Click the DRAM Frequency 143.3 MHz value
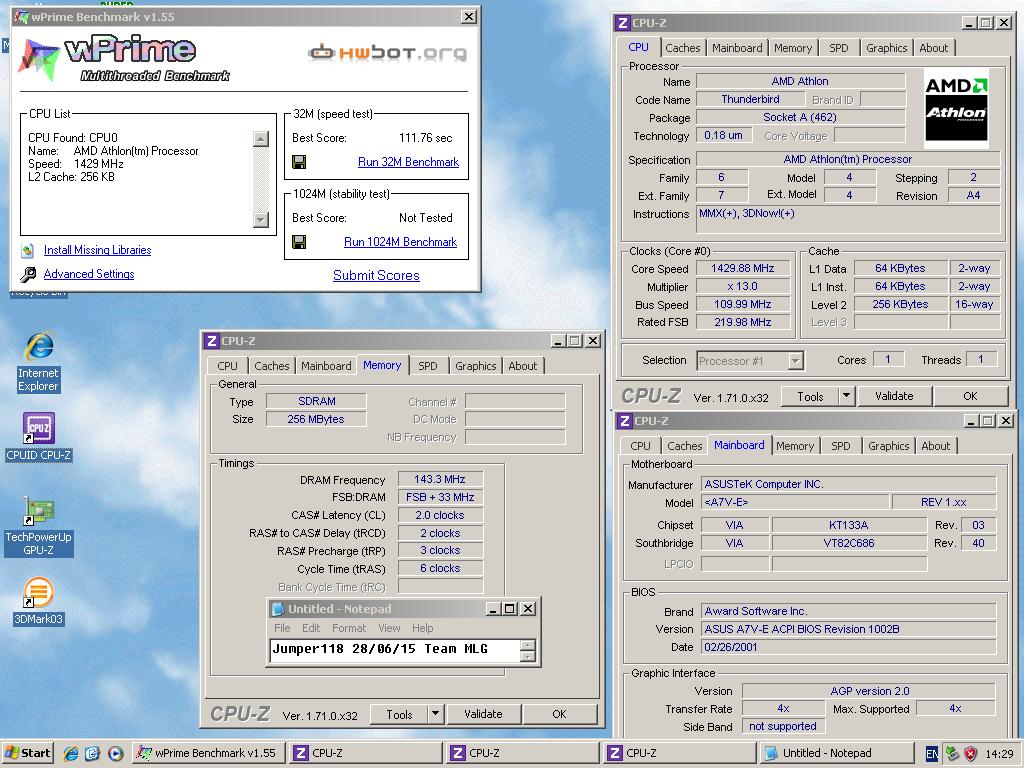The image size is (1024, 768). point(440,479)
